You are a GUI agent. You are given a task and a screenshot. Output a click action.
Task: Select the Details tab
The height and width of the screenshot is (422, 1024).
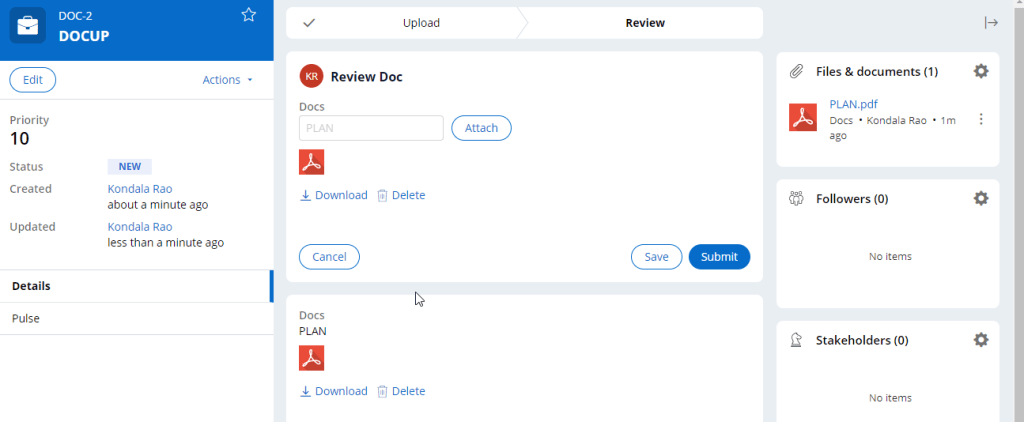pyautogui.click(x=31, y=286)
